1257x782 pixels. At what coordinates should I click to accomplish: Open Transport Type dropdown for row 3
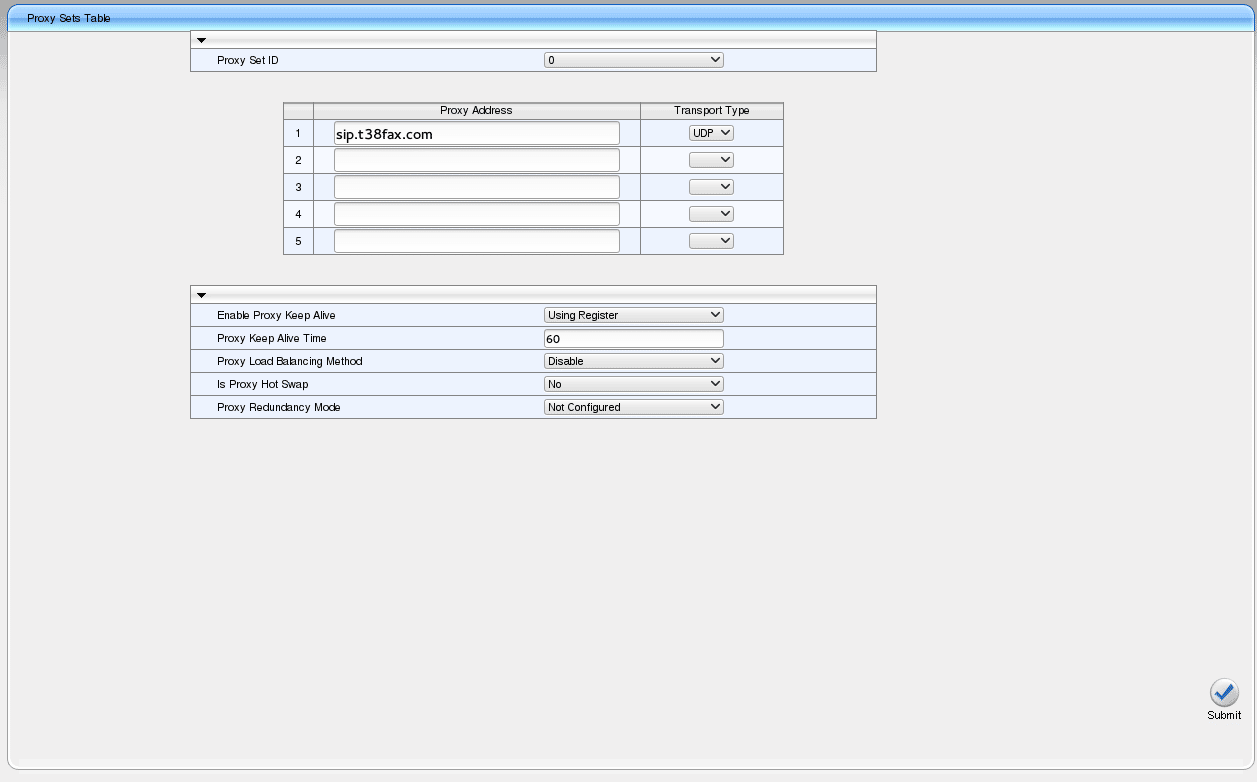[x=711, y=187]
